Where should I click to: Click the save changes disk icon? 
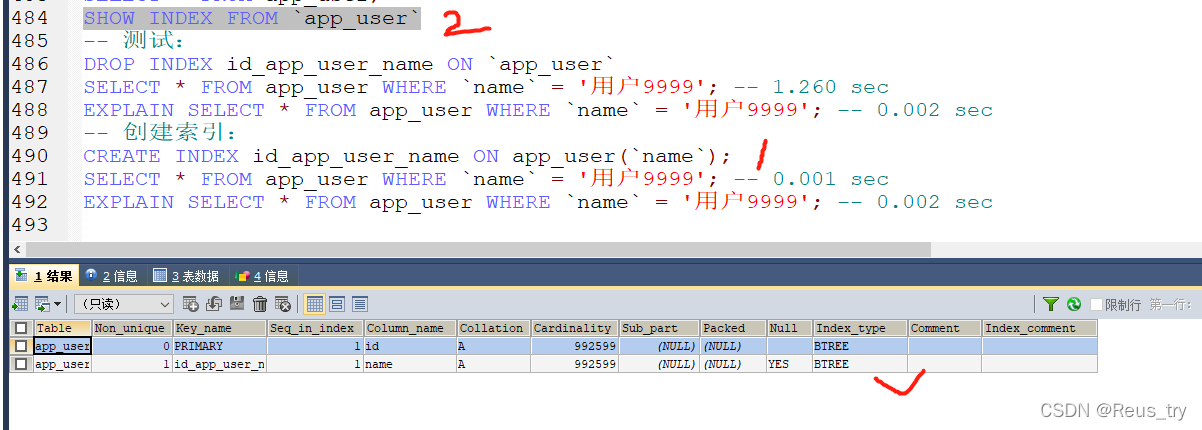point(237,304)
